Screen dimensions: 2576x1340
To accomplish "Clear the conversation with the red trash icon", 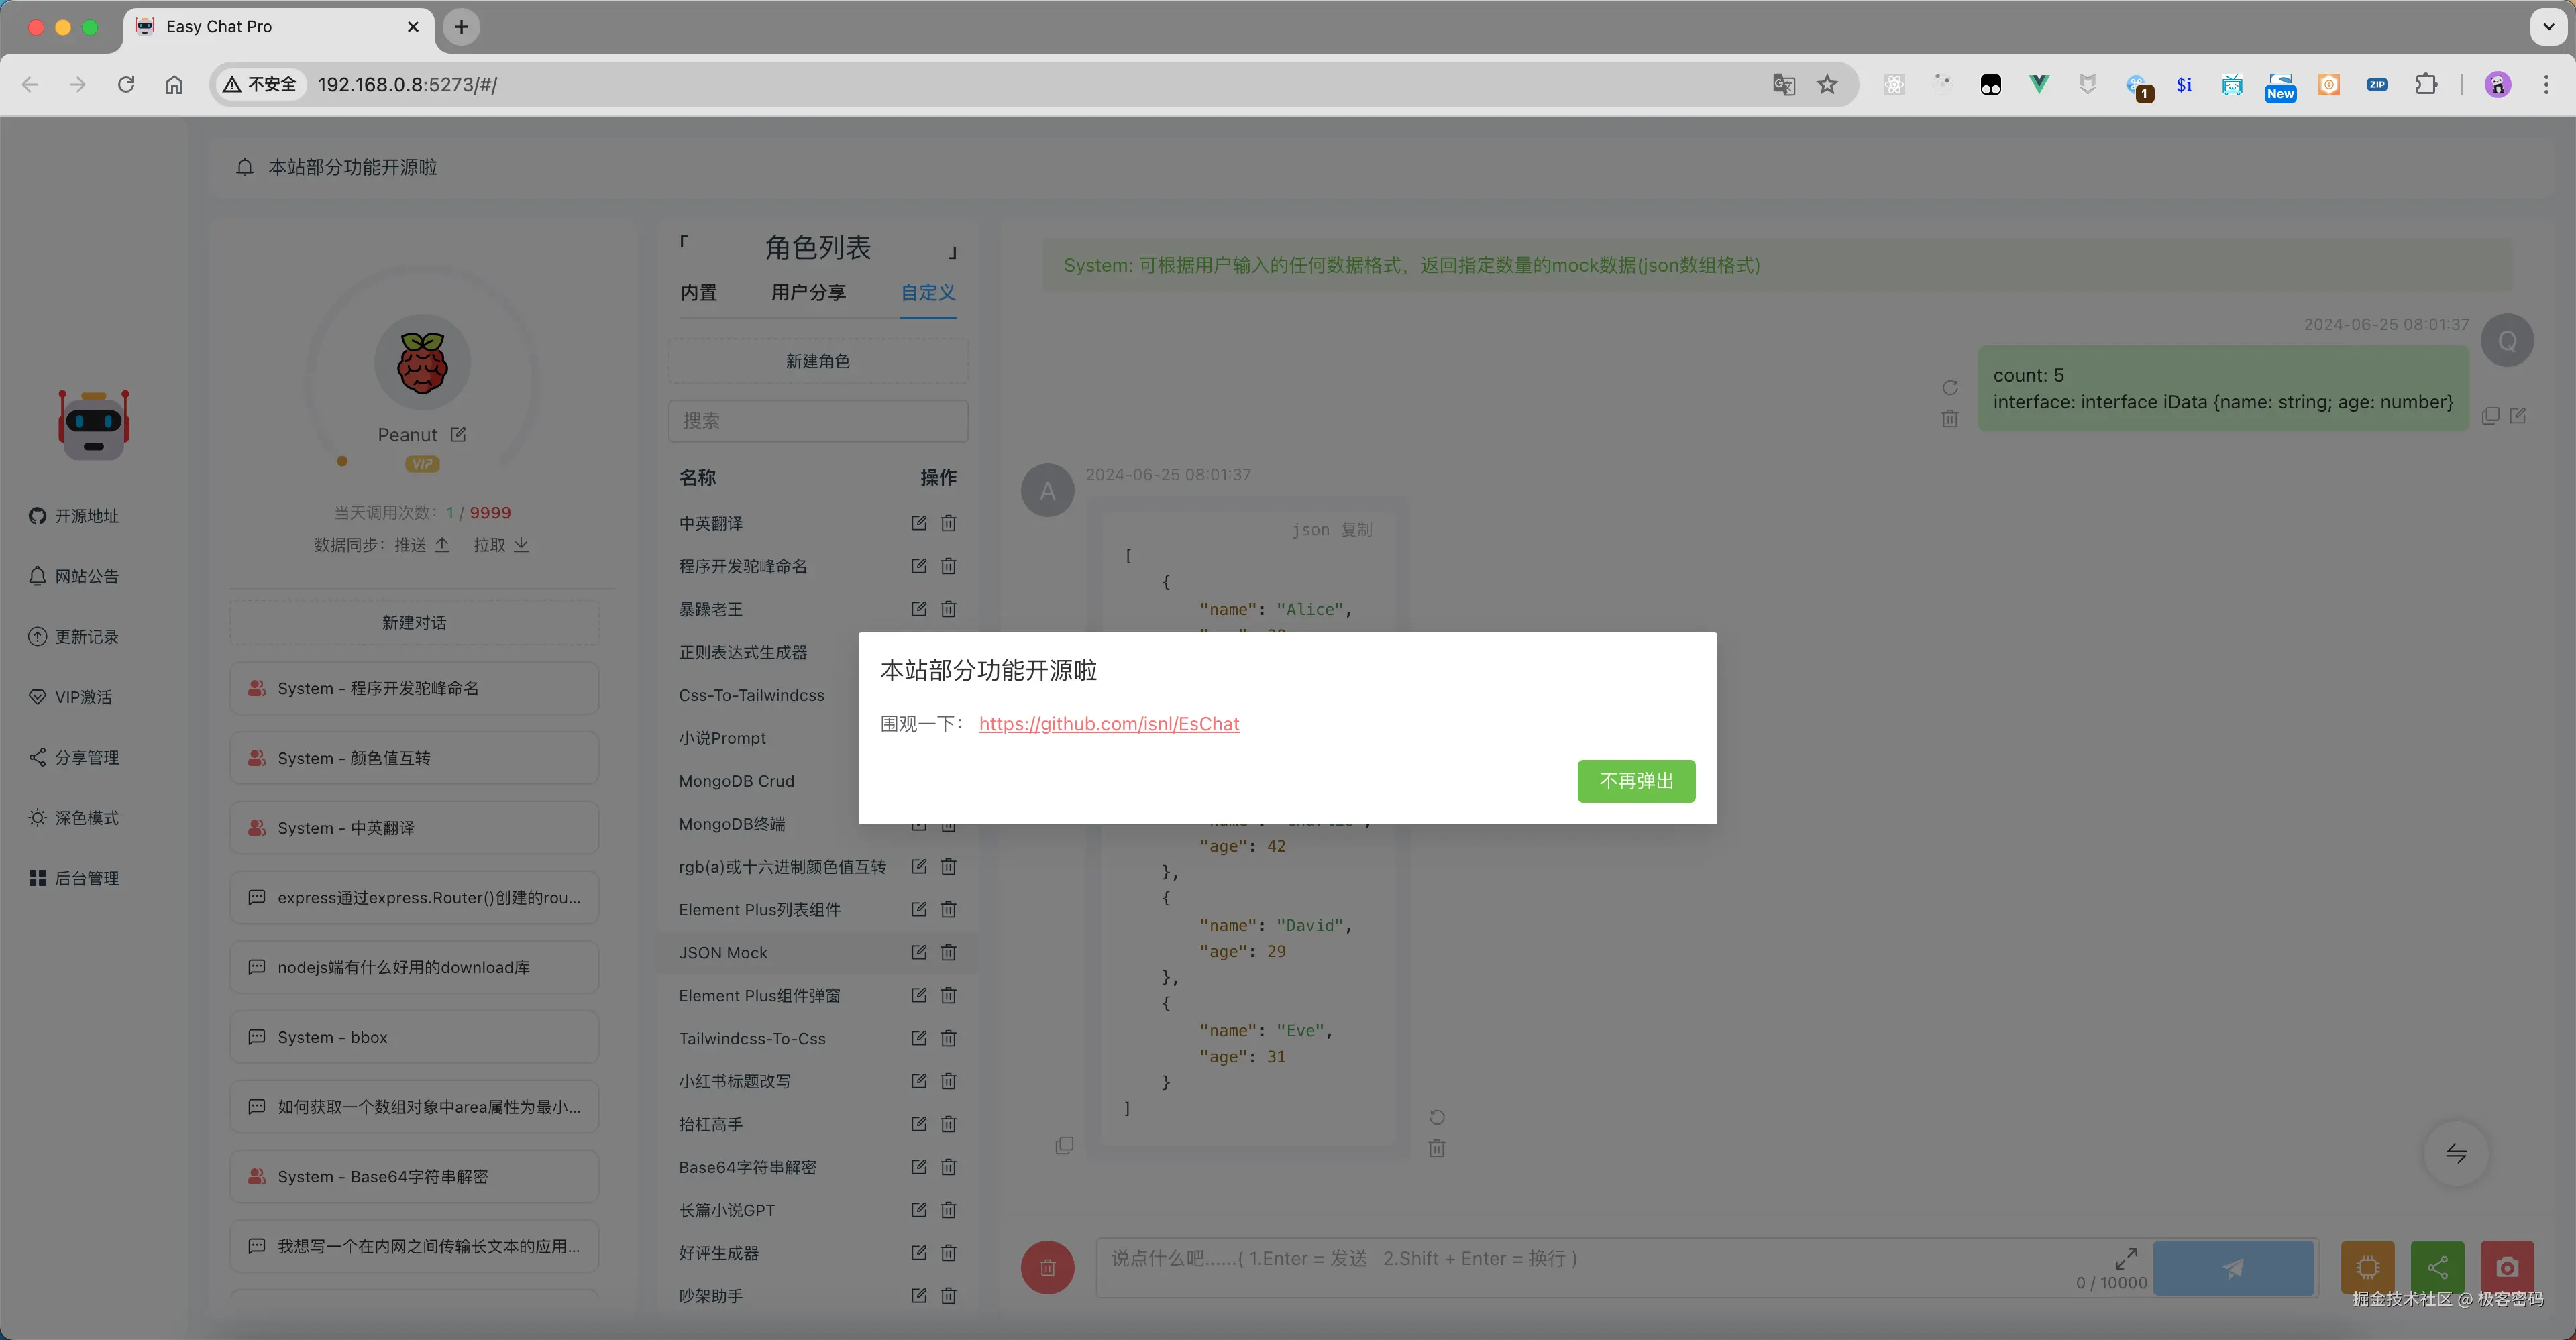I will [x=1047, y=1267].
